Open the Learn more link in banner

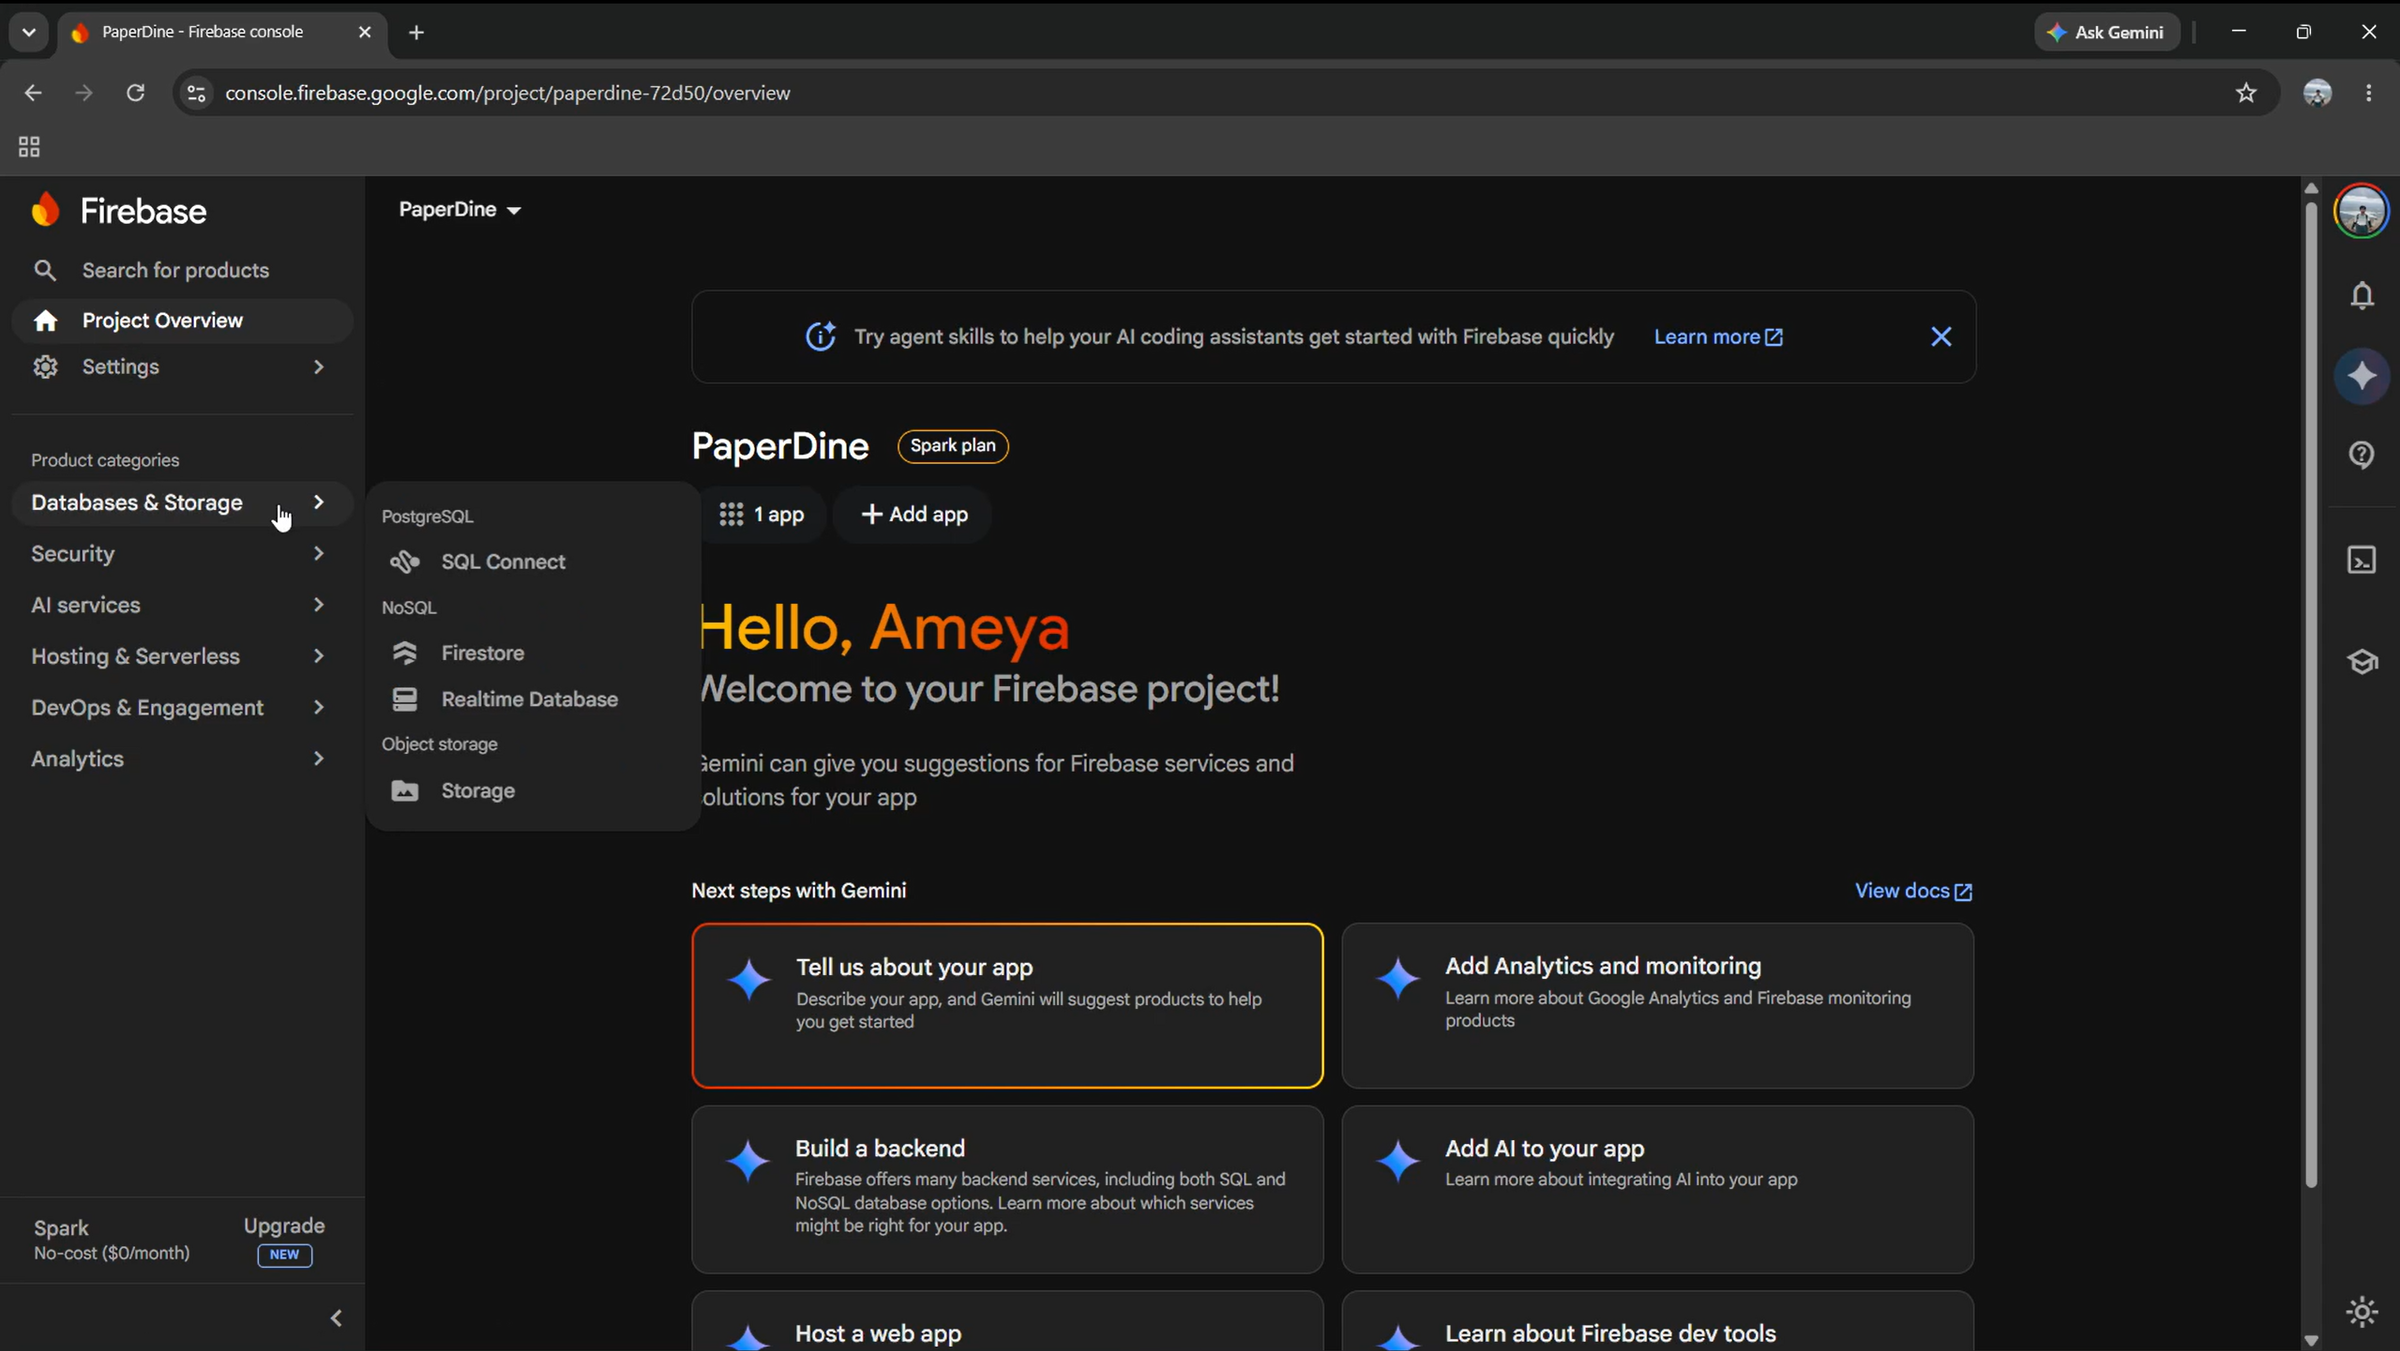point(1718,337)
